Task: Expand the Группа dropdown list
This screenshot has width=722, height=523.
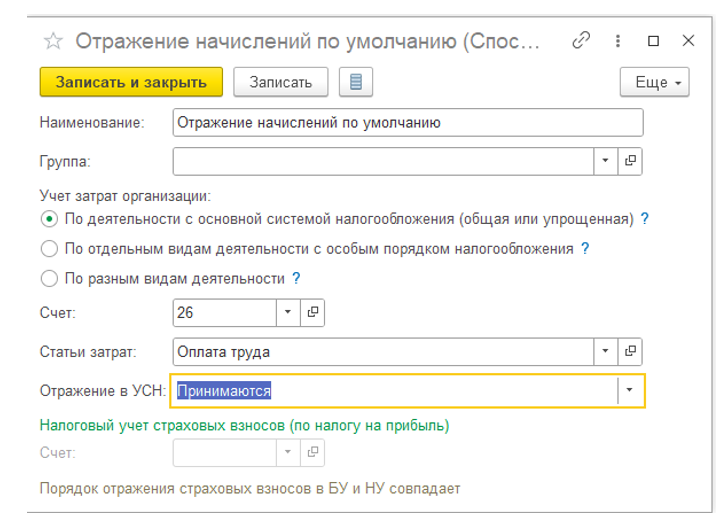Action: point(606,161)
